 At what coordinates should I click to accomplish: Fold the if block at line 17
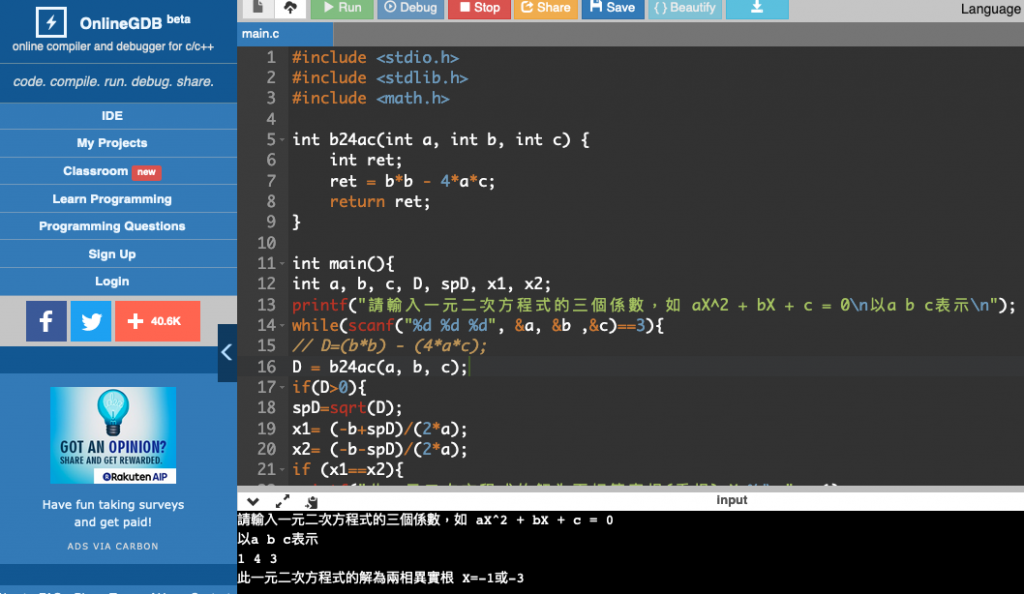coord(282,388)
